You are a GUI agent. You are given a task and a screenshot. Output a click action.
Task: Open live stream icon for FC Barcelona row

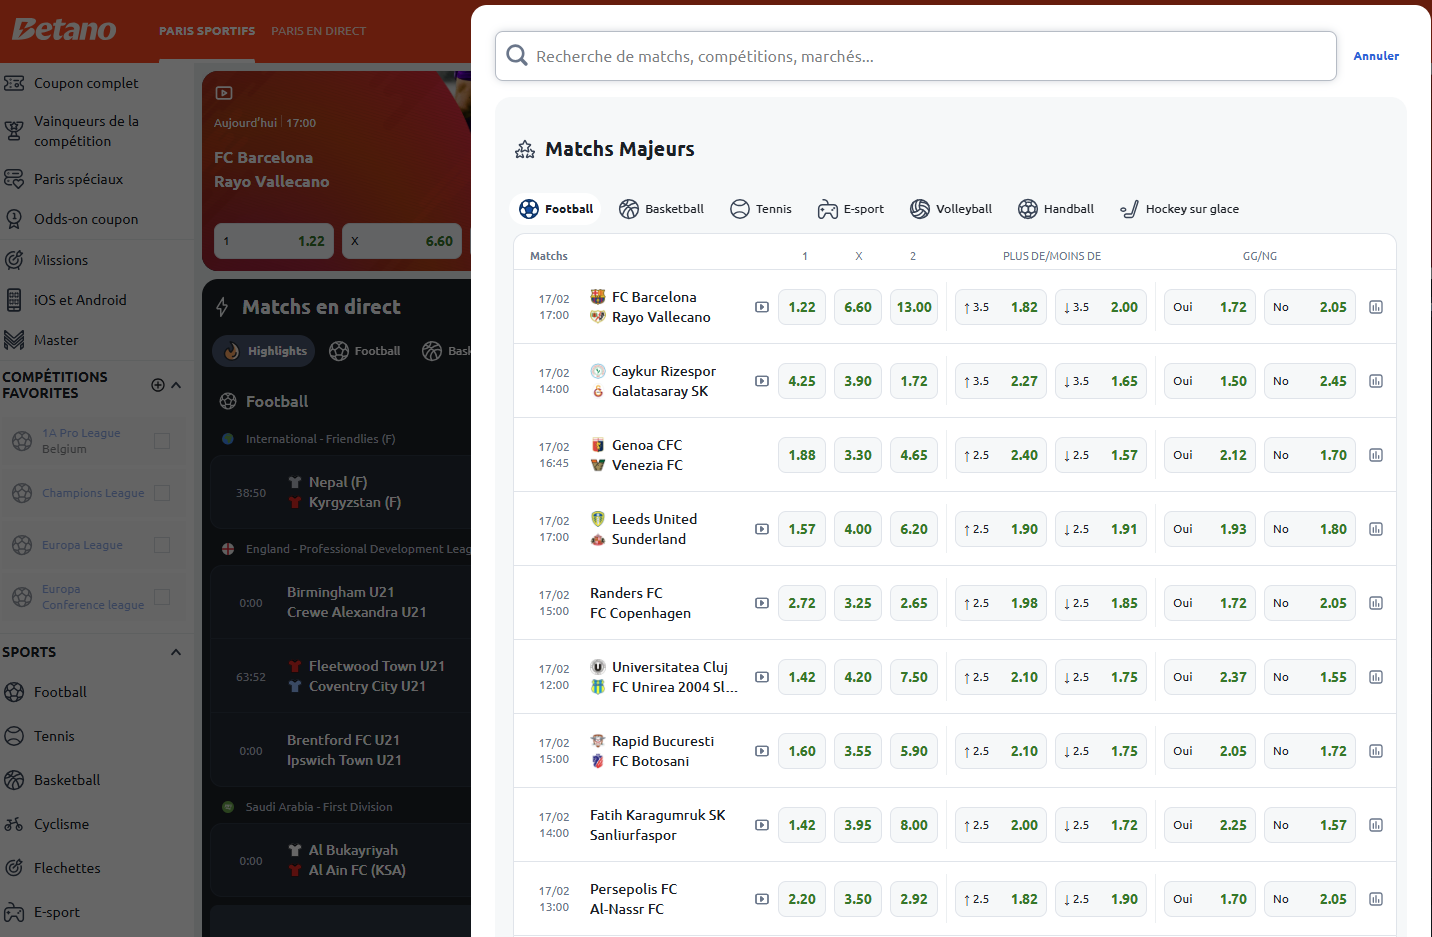(x=762, y=307)
